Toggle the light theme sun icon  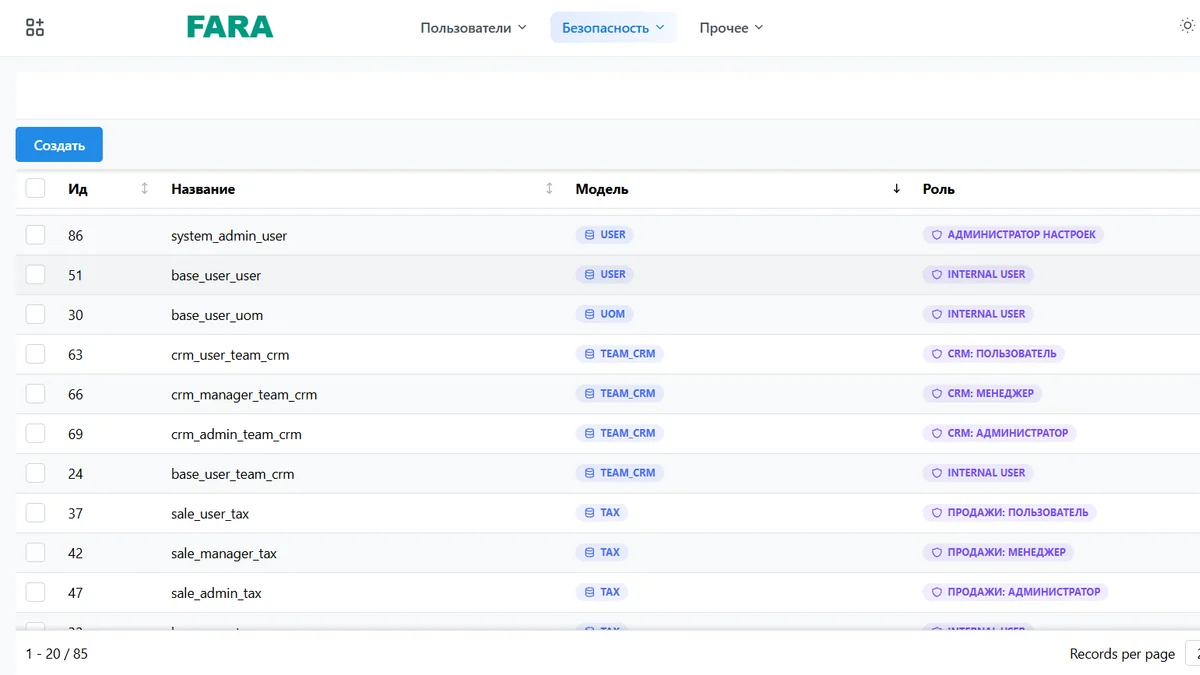pyautogui.click(x=1187, y=27)
